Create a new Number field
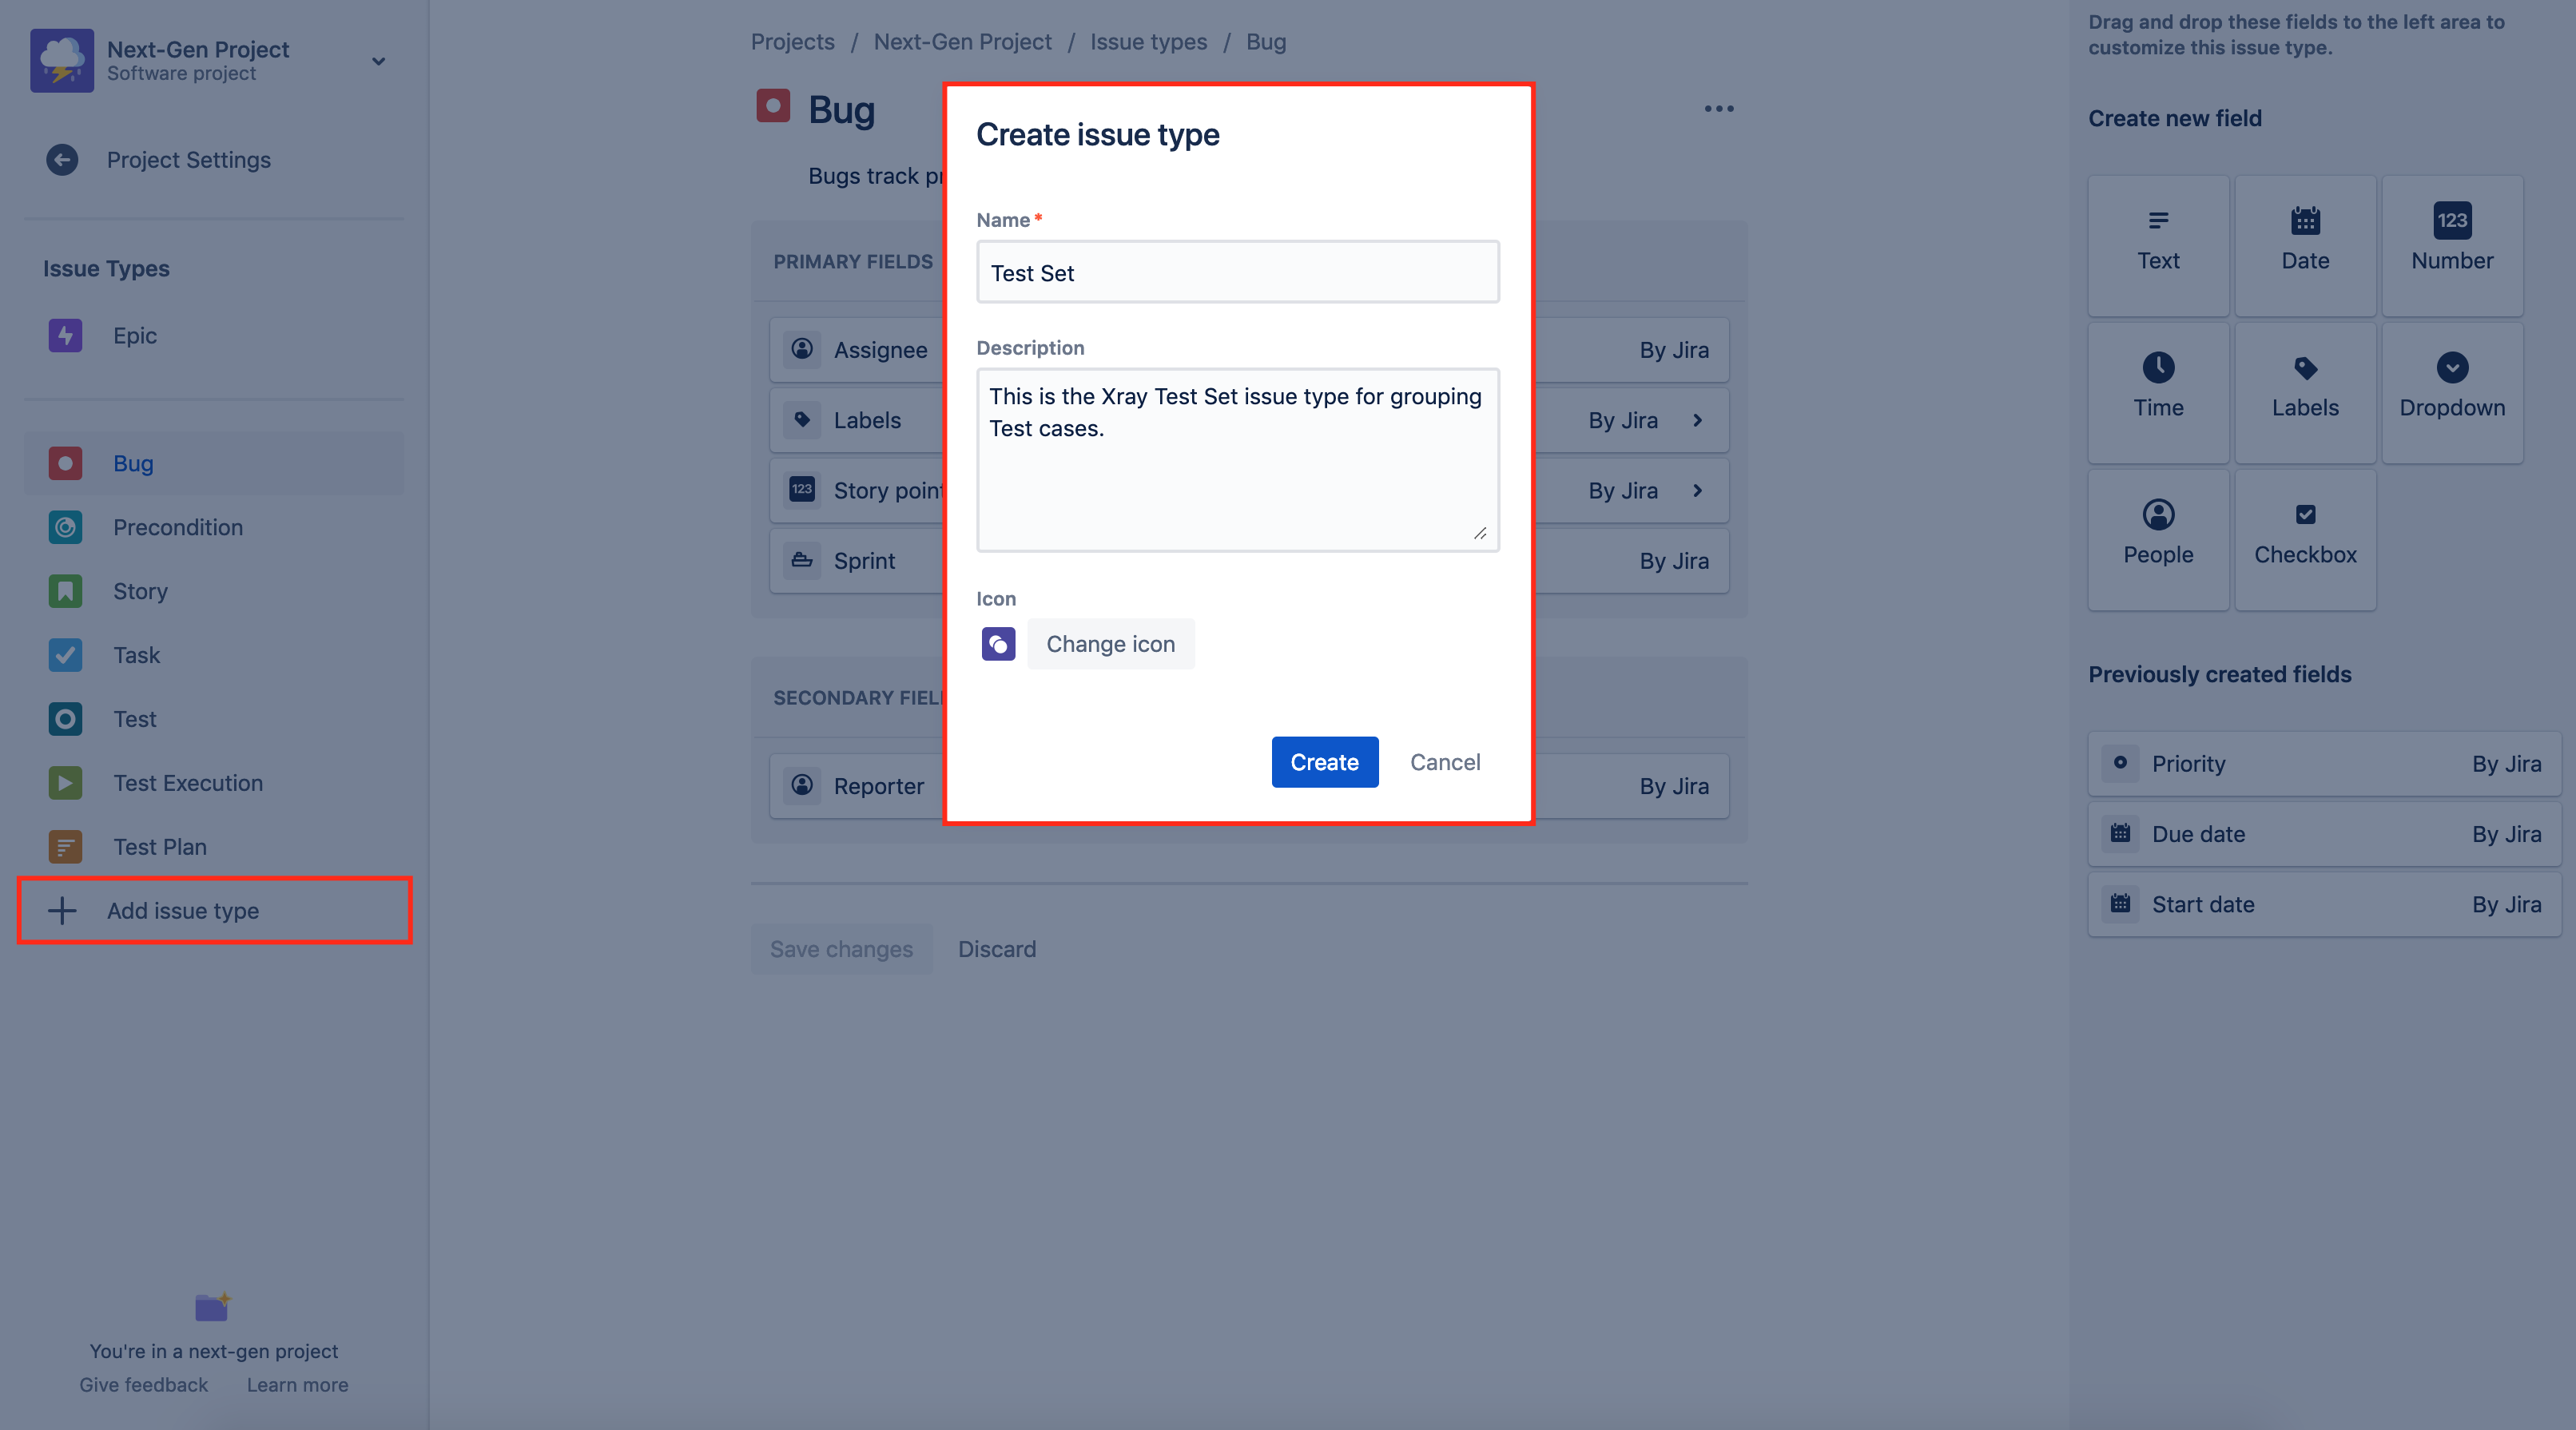The width and height of the screenshot is (2576, 1430). [2452, 245]
